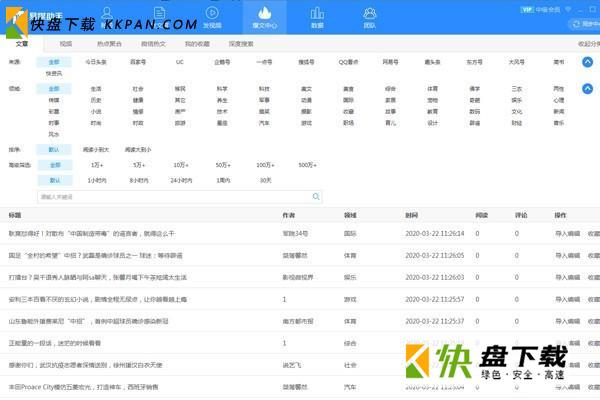Select source 搜狐号
Screen dimensions: 600x400
307,62
